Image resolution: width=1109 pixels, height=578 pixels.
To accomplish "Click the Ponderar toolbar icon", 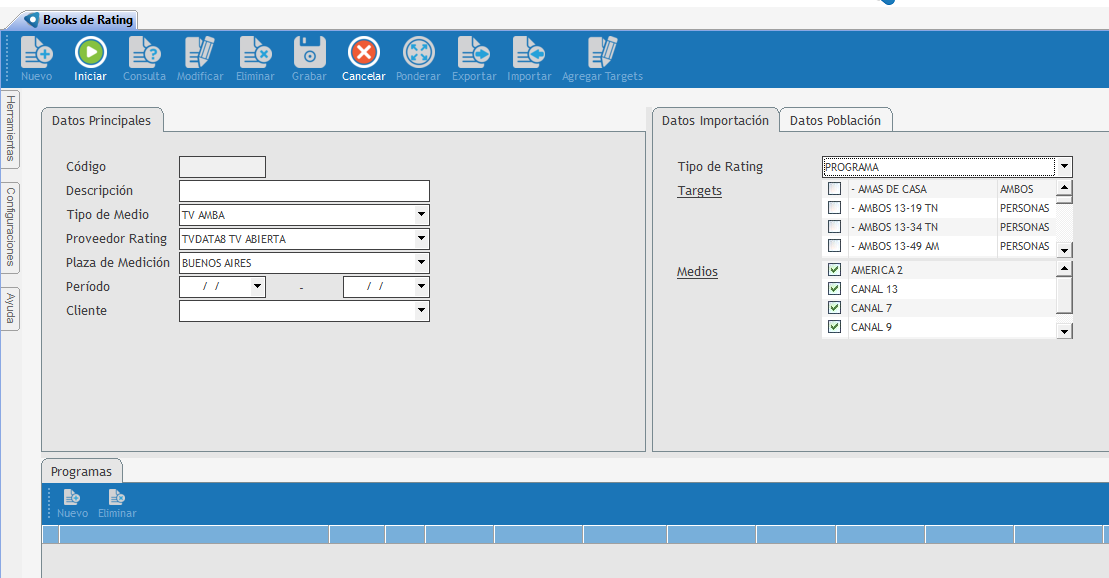I will [418, 53].
